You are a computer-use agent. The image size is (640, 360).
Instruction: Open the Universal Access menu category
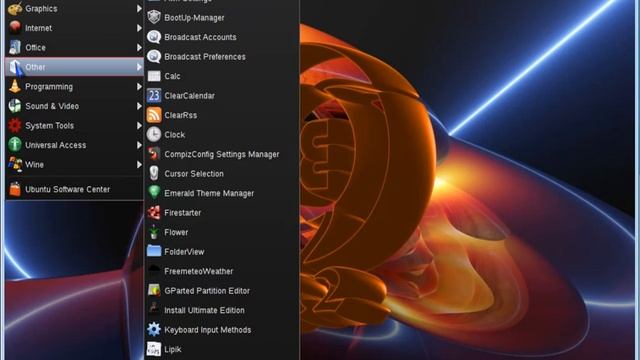[74, 145]
